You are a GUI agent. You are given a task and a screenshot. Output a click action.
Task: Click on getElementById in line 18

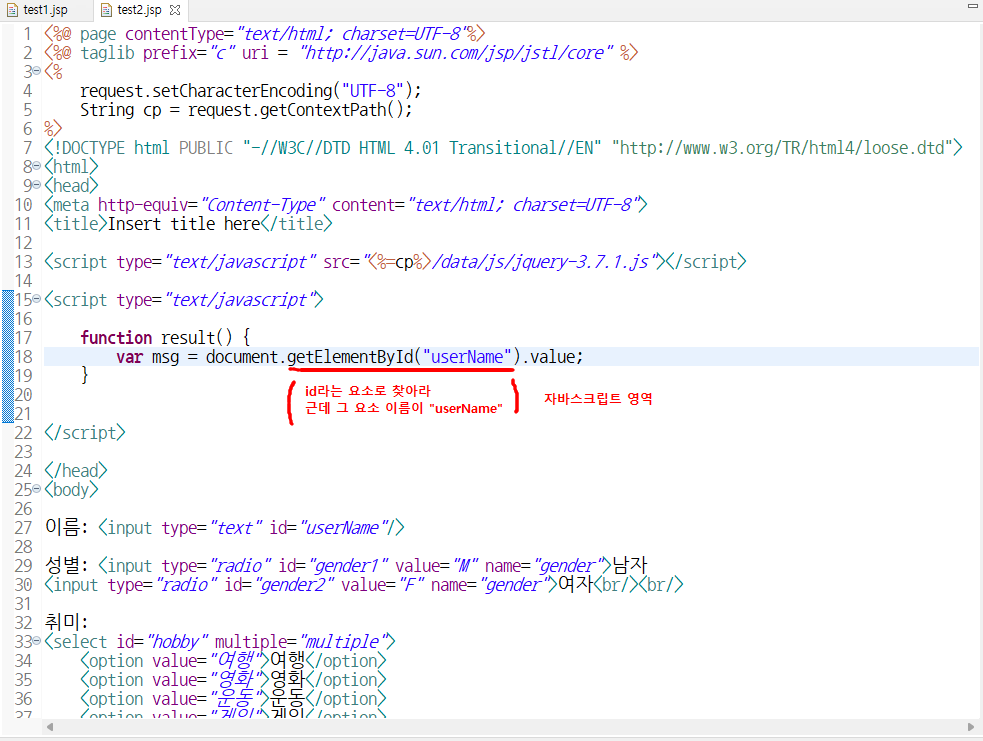click(x=350, y=357)
